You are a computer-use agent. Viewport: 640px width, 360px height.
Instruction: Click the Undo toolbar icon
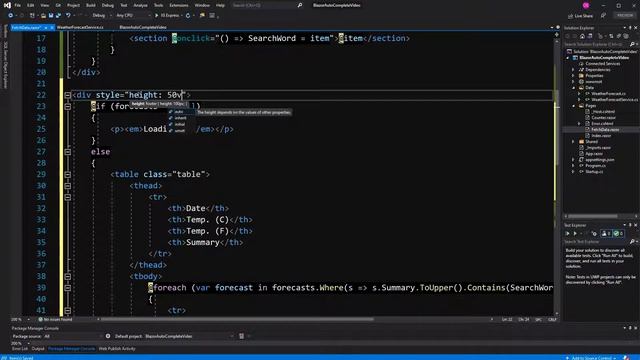click(x=68, y=16)
